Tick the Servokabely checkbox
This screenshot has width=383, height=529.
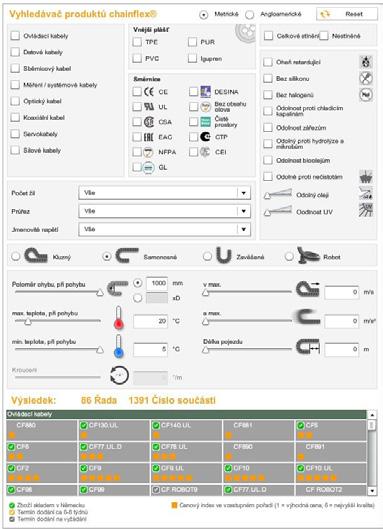tap(15, 134)
